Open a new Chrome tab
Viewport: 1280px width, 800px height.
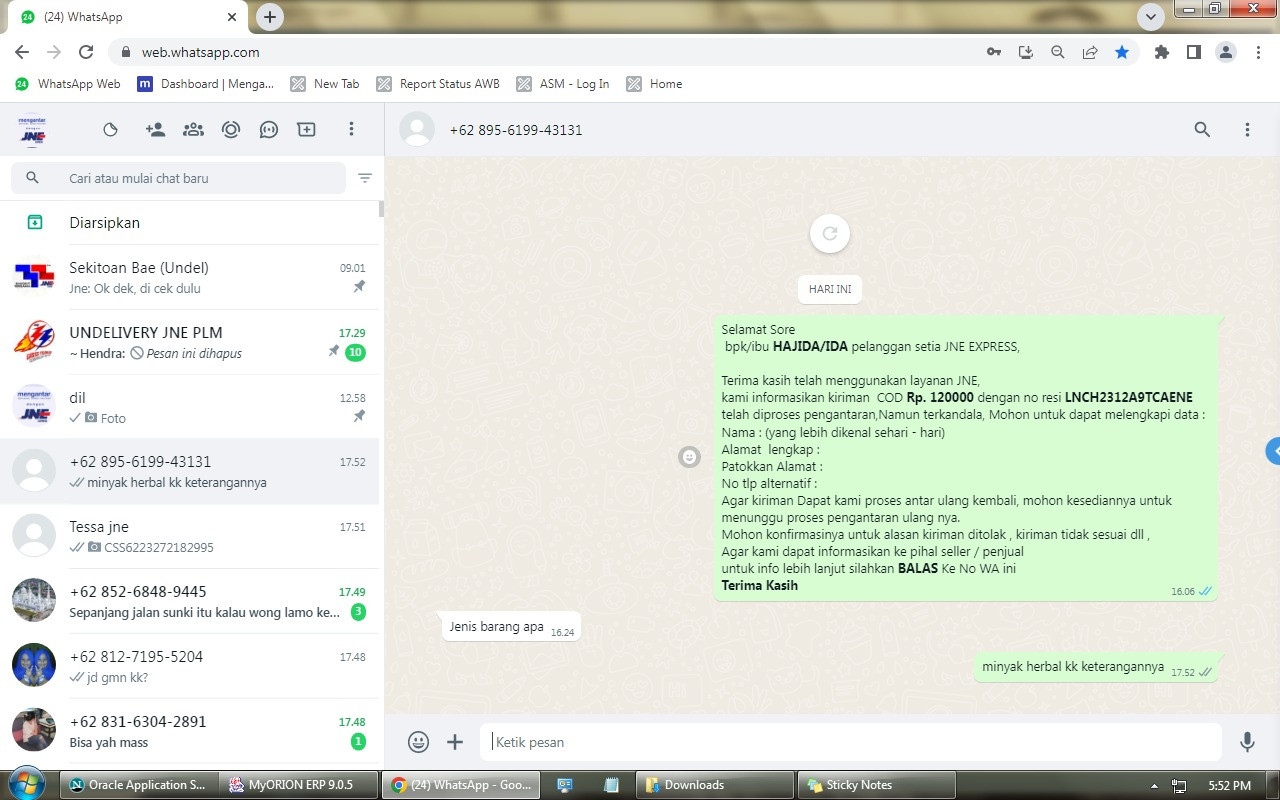coord(270,17)
